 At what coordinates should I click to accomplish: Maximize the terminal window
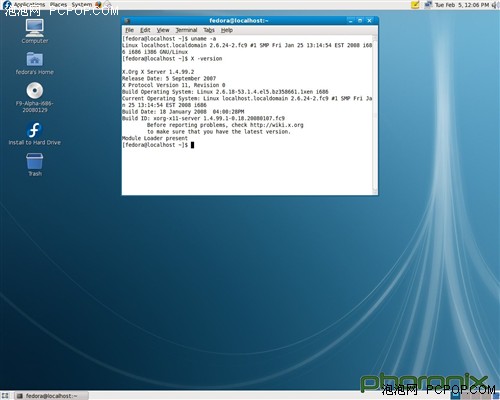click(360, 21)
